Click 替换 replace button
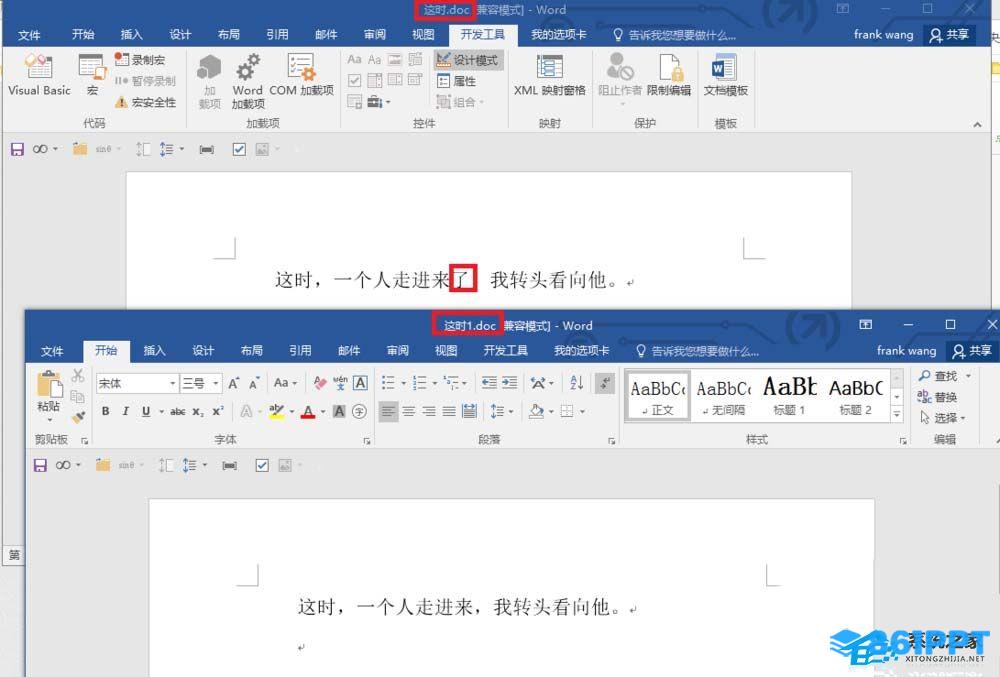Image resolution: width=1000 pixels, height=677 pixels. pyautogui.click(x=937, y=397)
